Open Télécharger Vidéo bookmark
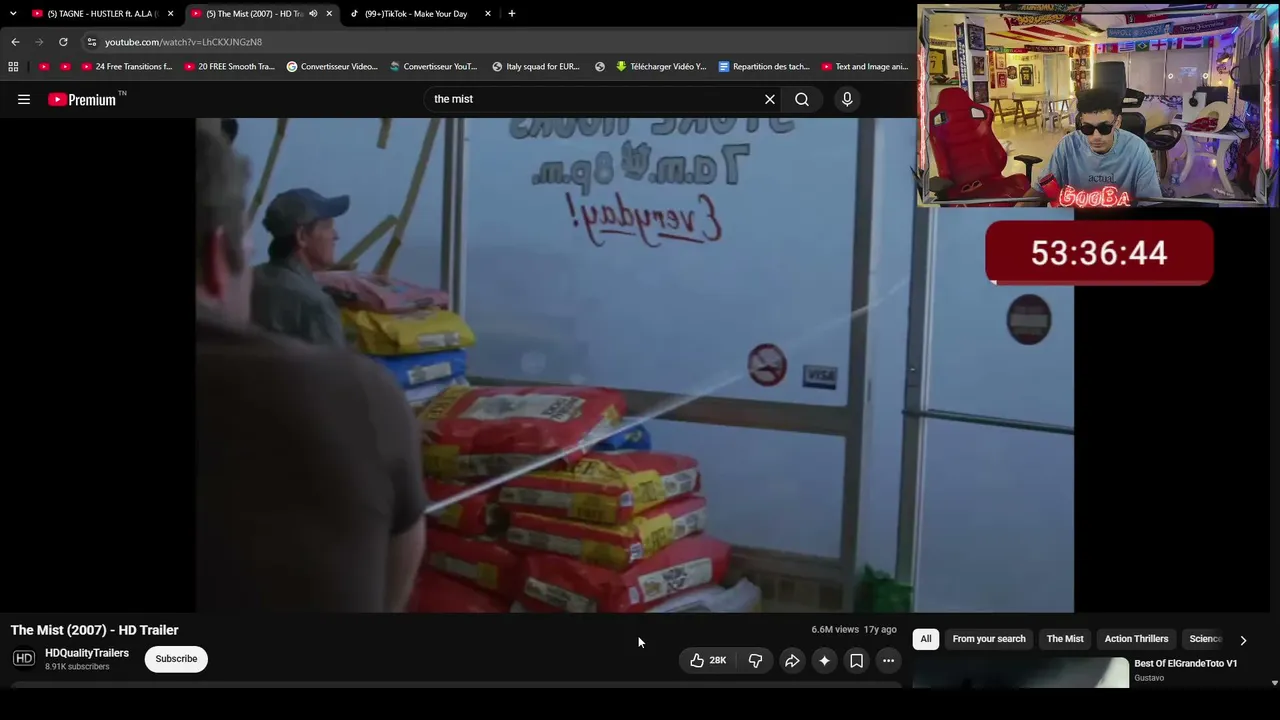Screen dimensions: 1280x720 point(661,67)
